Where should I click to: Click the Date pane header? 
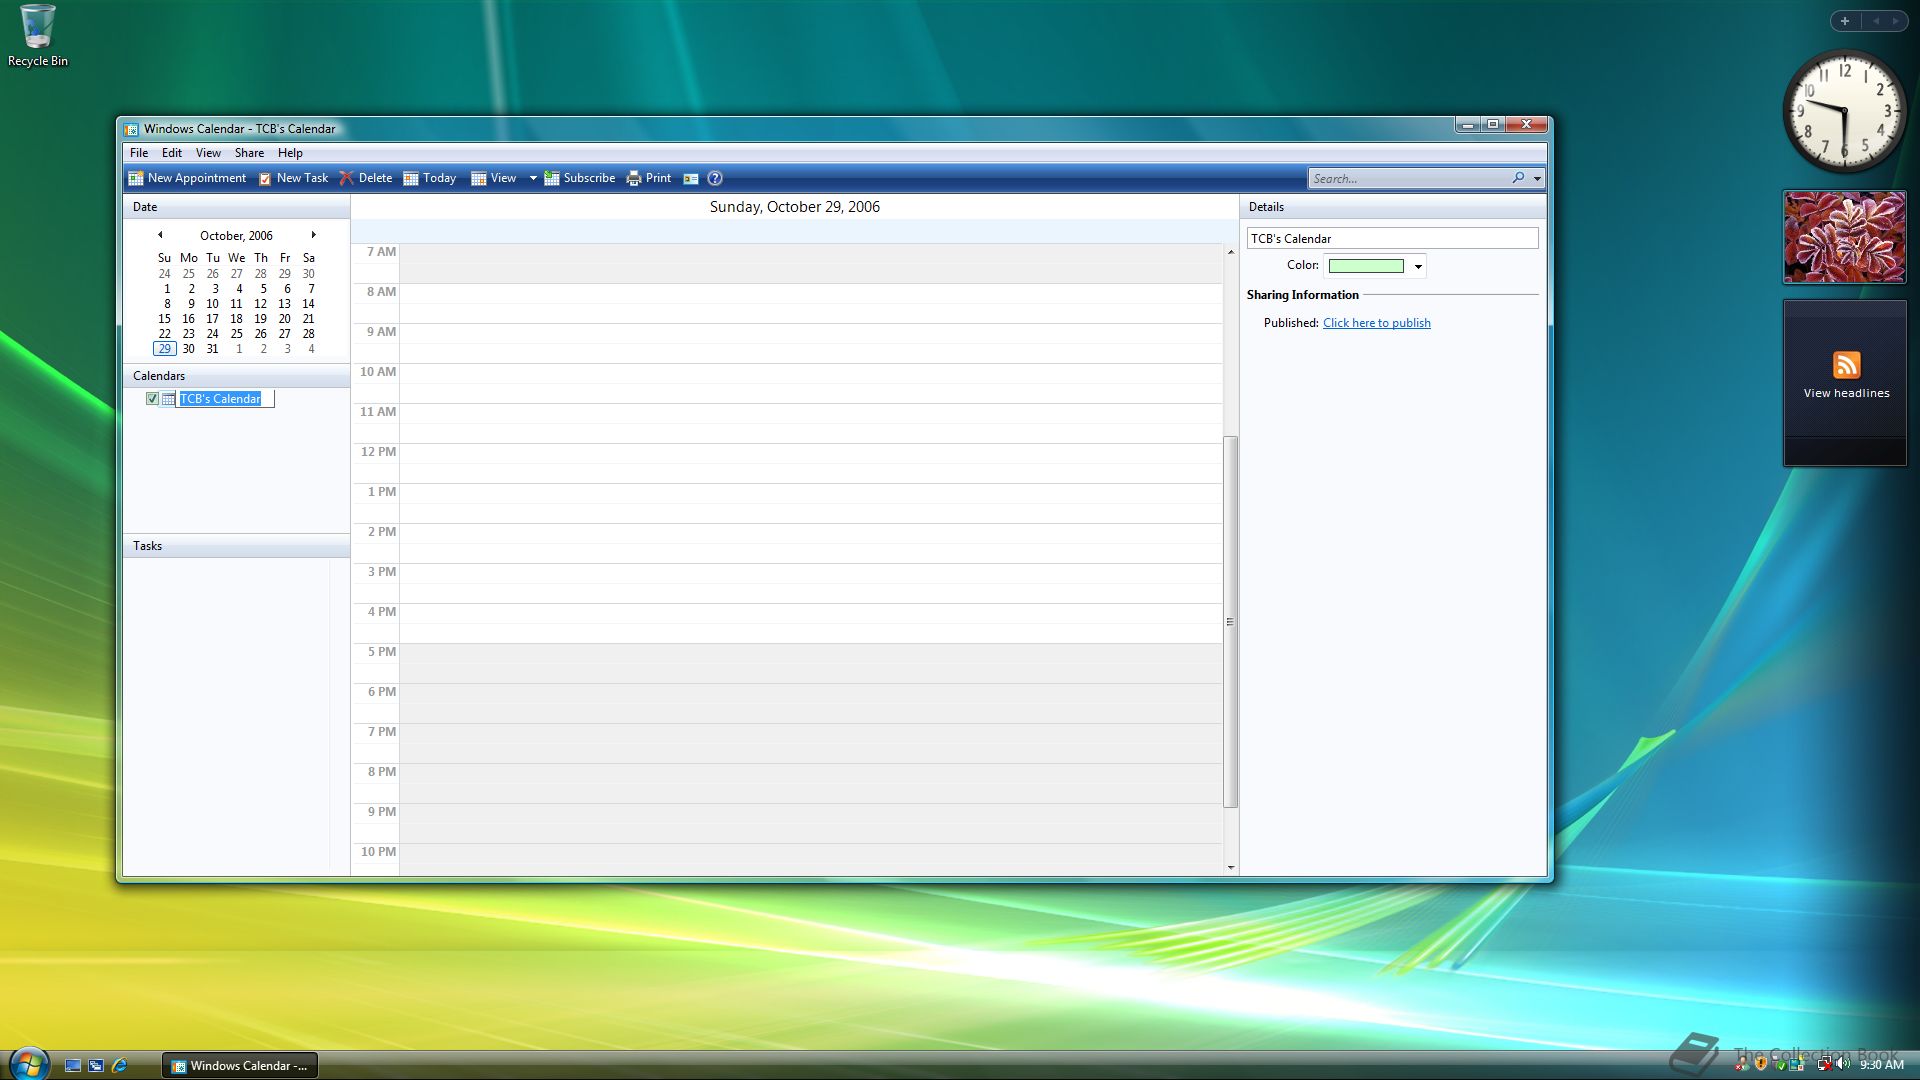[236, 207]
